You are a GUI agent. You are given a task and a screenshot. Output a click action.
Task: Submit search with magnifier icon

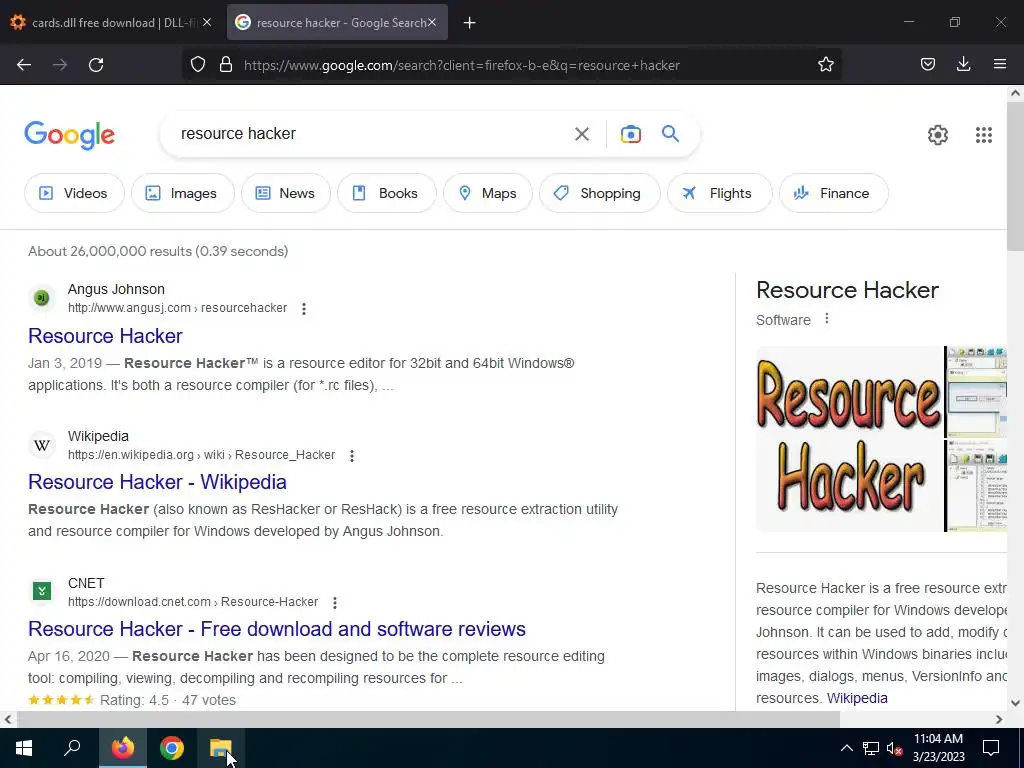coord(671,134)
